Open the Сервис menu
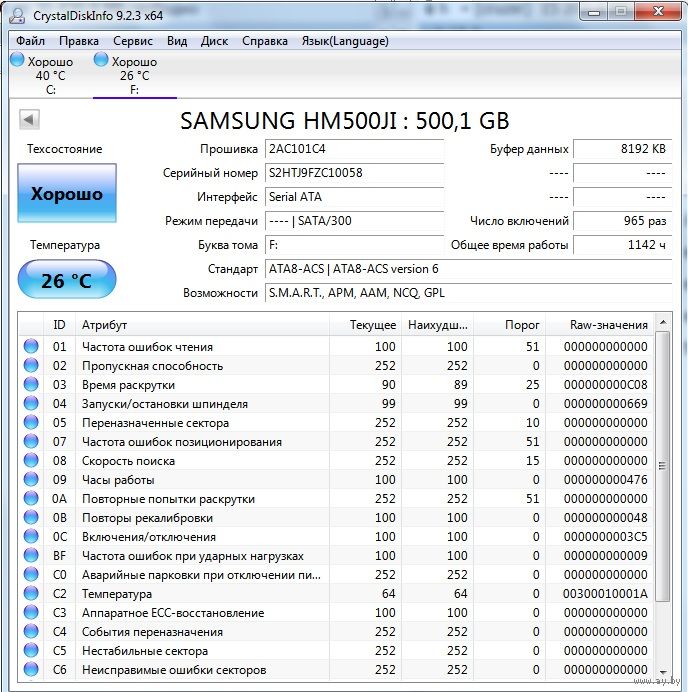 (133, 41)
